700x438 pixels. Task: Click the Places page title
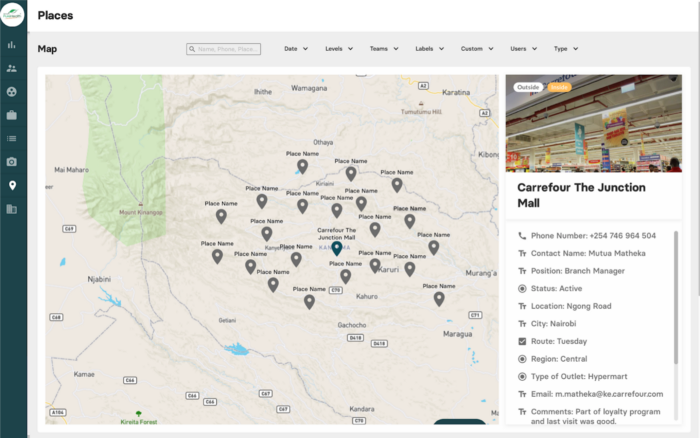pyautogui.click(x=55, y=15)
